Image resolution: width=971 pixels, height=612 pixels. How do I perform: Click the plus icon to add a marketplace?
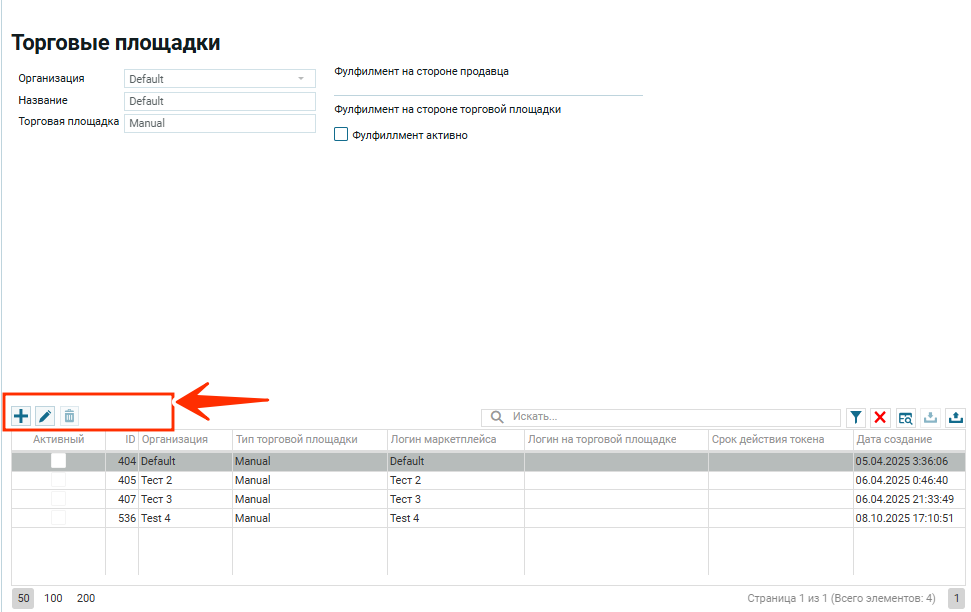(21, 416)
